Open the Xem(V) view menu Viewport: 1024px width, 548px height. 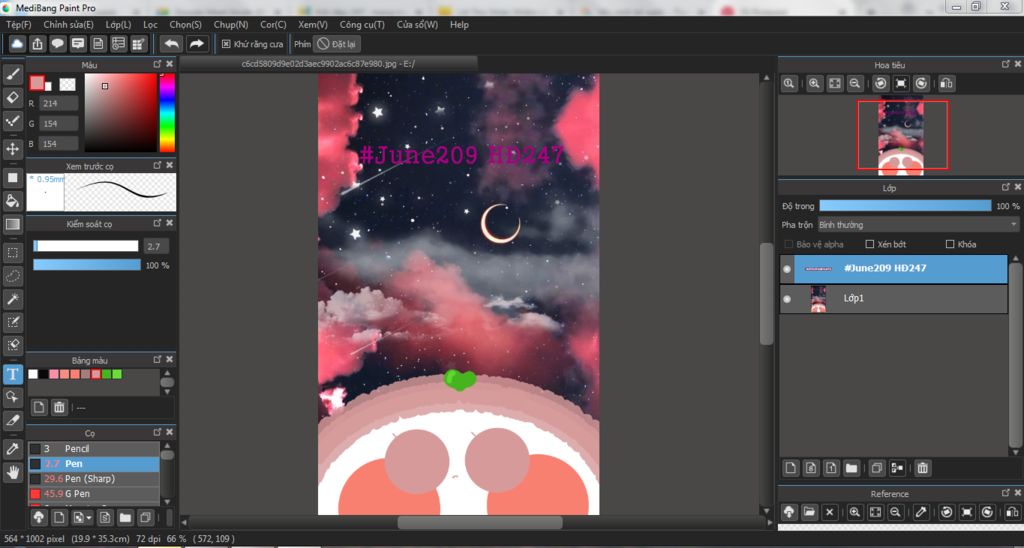(x=313, y=24)
